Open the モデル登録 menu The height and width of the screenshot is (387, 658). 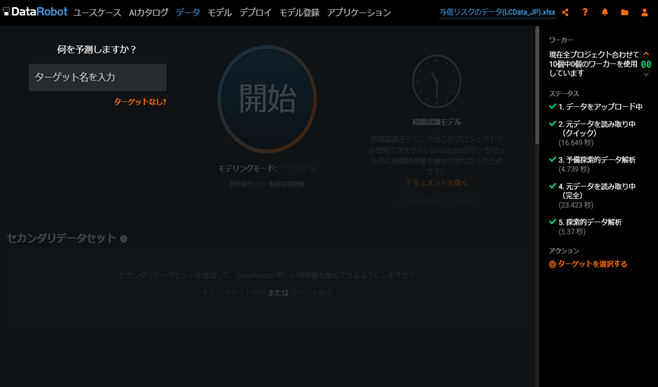click(x=299, y=13)
